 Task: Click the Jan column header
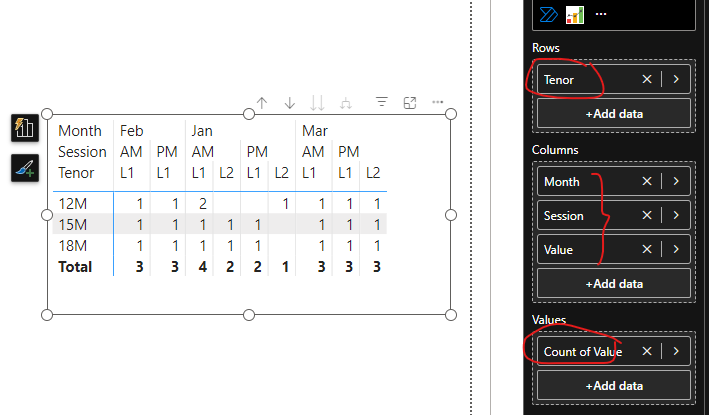coord(202,131)
